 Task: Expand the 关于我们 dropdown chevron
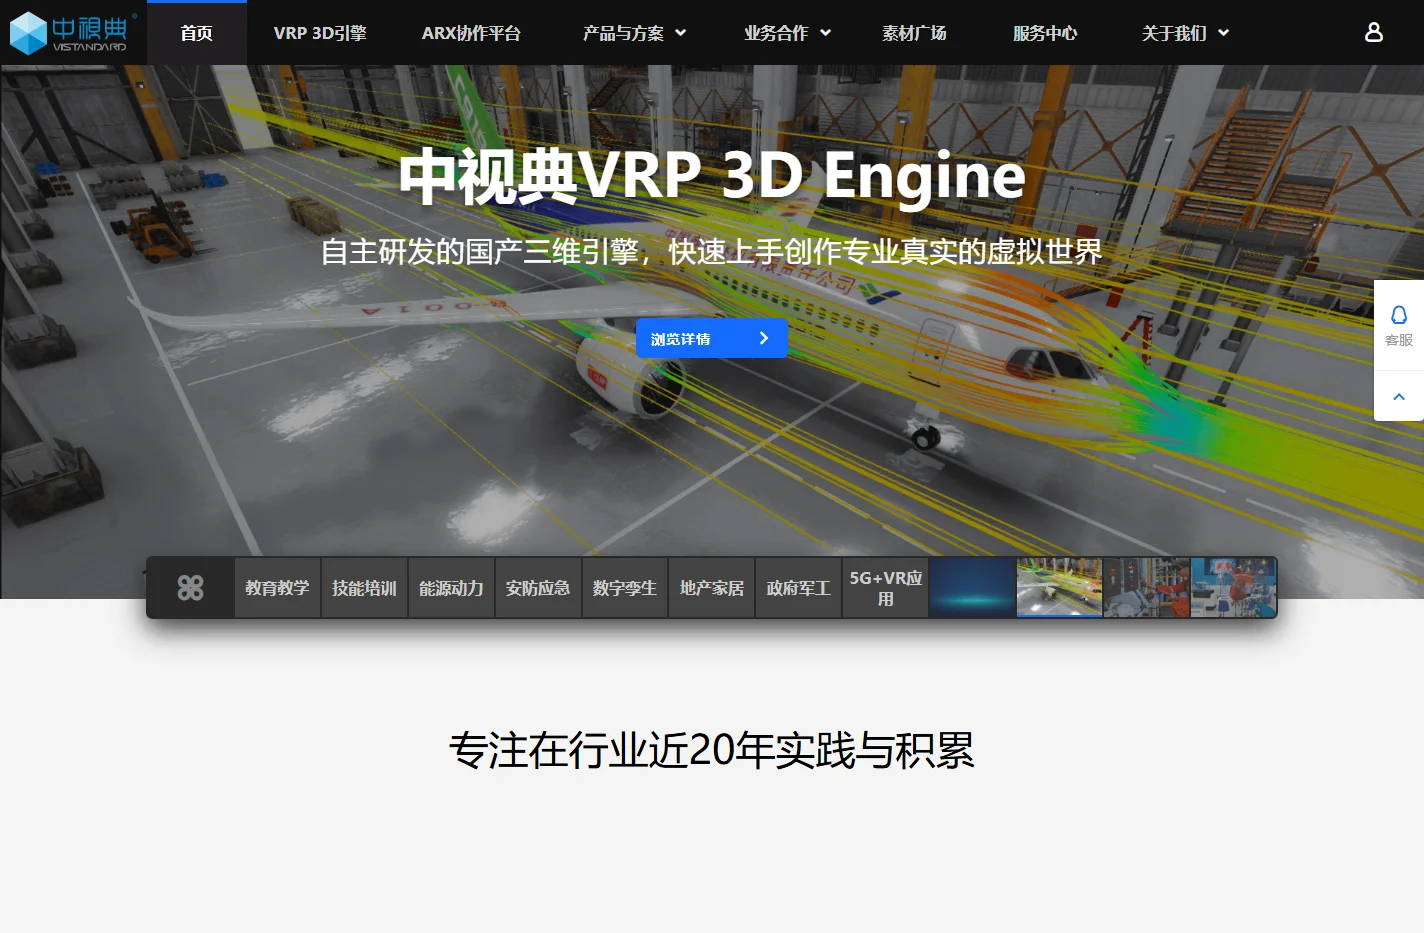pyautogui.click(x=1224, y=33)
